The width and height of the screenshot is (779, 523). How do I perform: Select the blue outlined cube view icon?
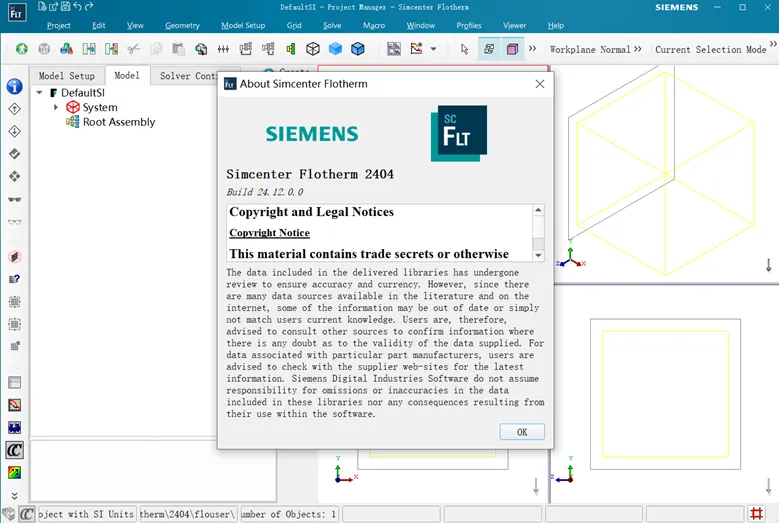358,49
